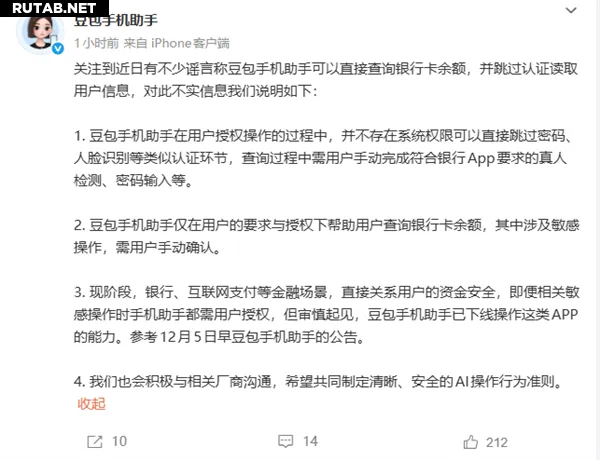
Task: Collapse the post with 收起
Action: [91, 404]
